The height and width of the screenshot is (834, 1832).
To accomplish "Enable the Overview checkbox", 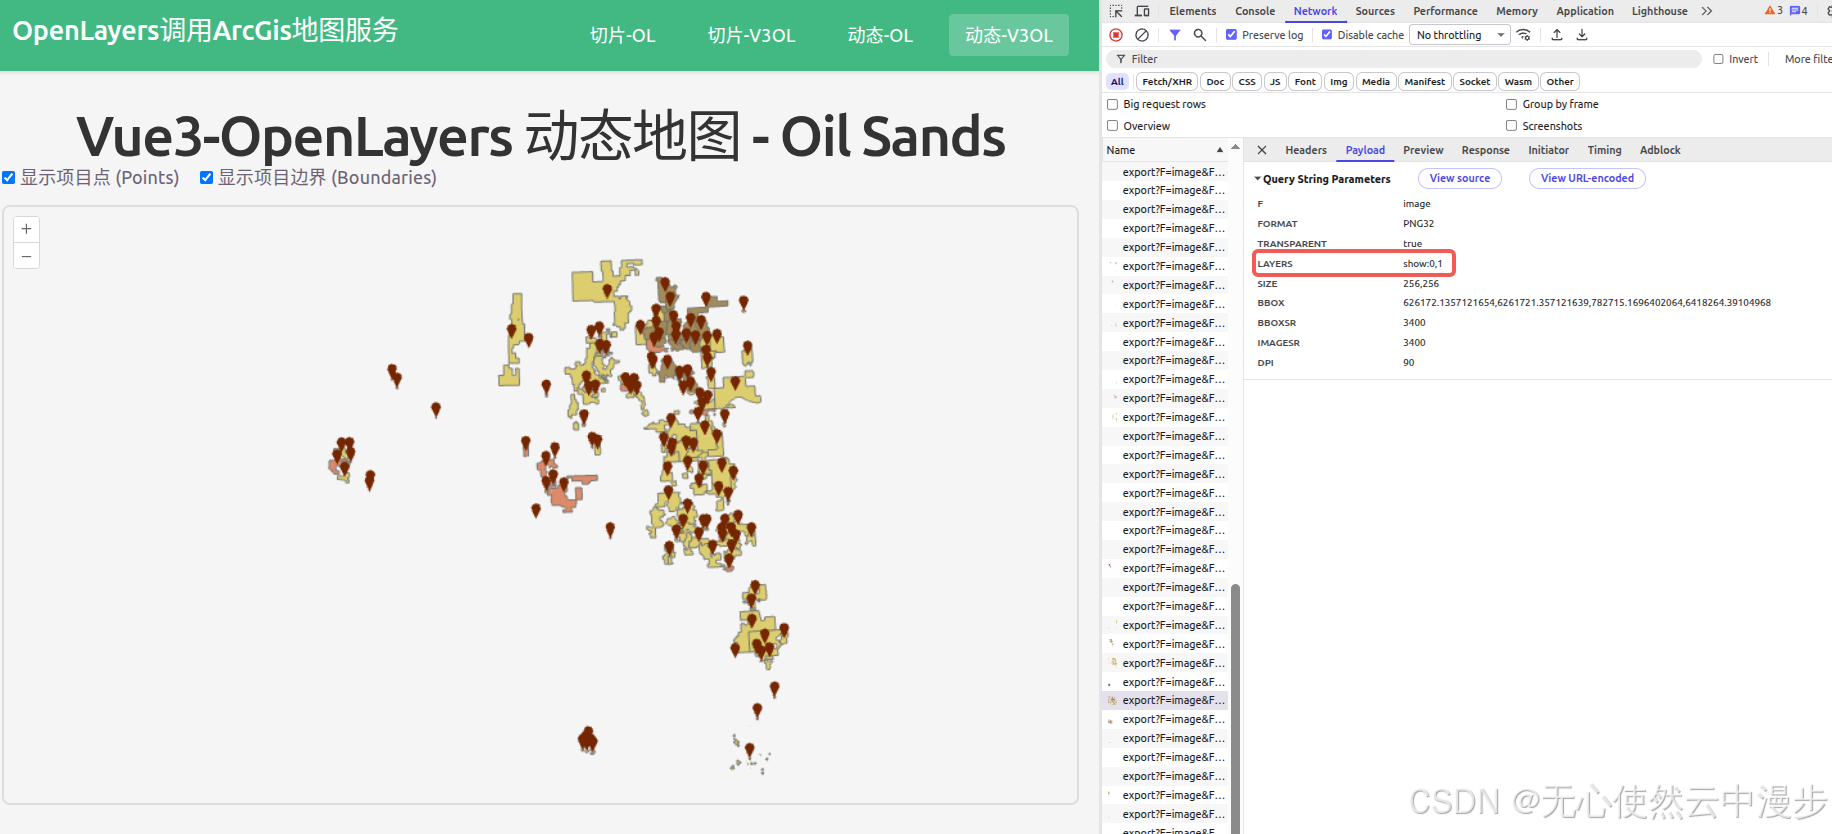I will click(x=1113, y=126).
